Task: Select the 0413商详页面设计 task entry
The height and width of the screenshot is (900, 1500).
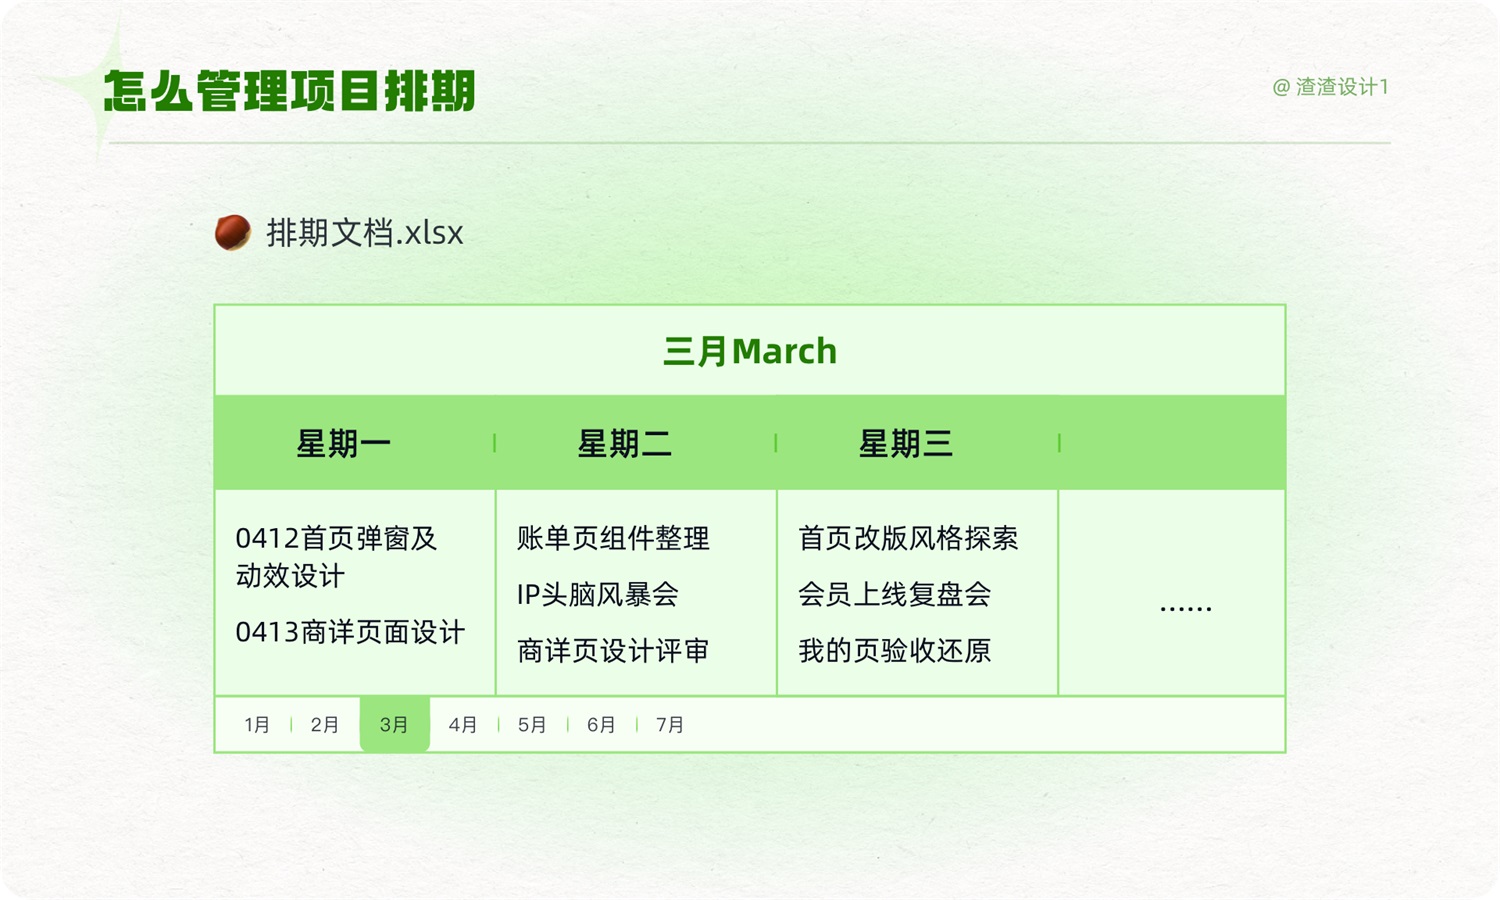Action: coord(349,632)
